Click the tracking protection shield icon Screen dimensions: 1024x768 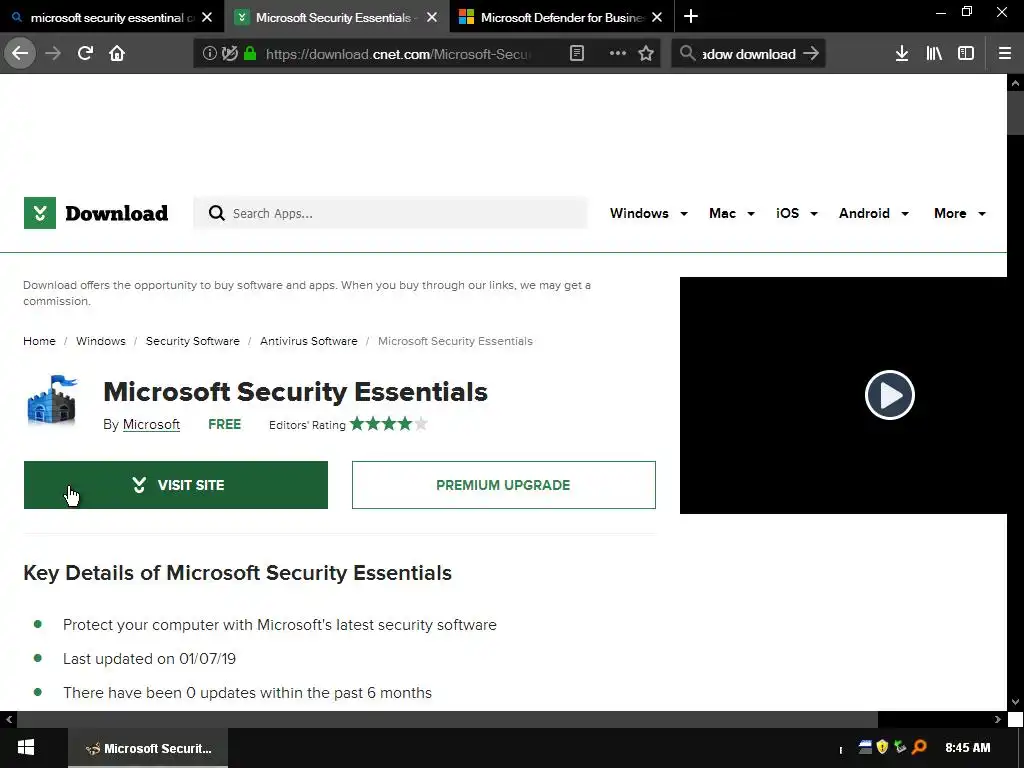[229, 54]
